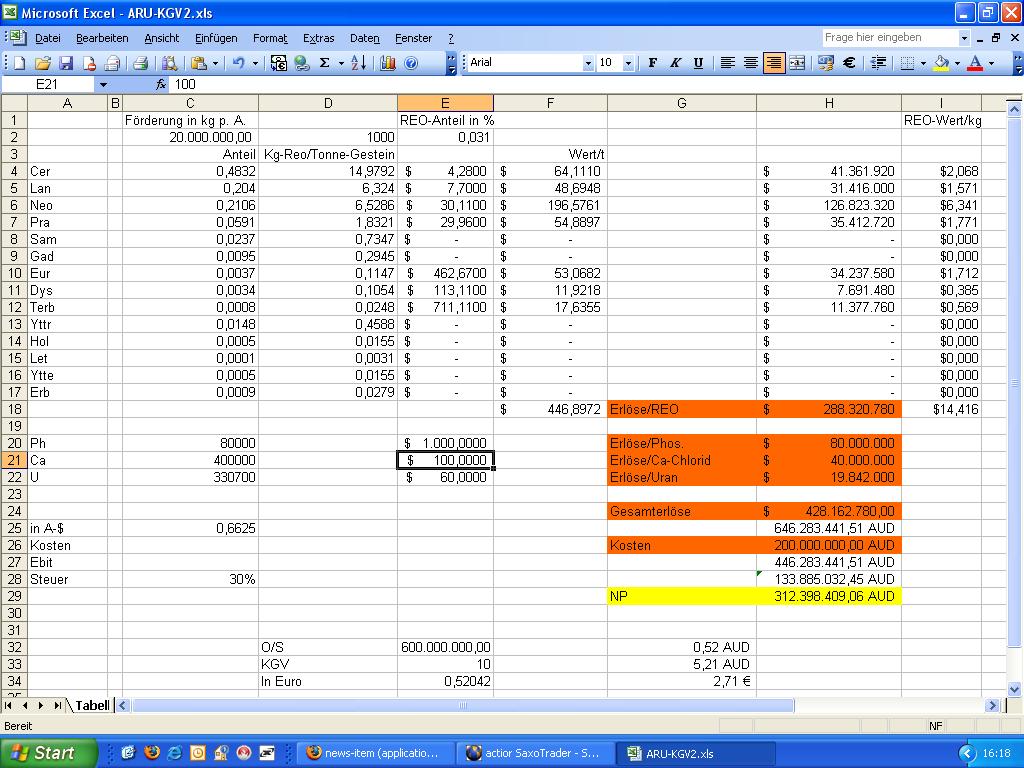Open the Daten menu
The width and height of the screenshot is (1024, 768).
pyautogui.click(x=364, y=38)
